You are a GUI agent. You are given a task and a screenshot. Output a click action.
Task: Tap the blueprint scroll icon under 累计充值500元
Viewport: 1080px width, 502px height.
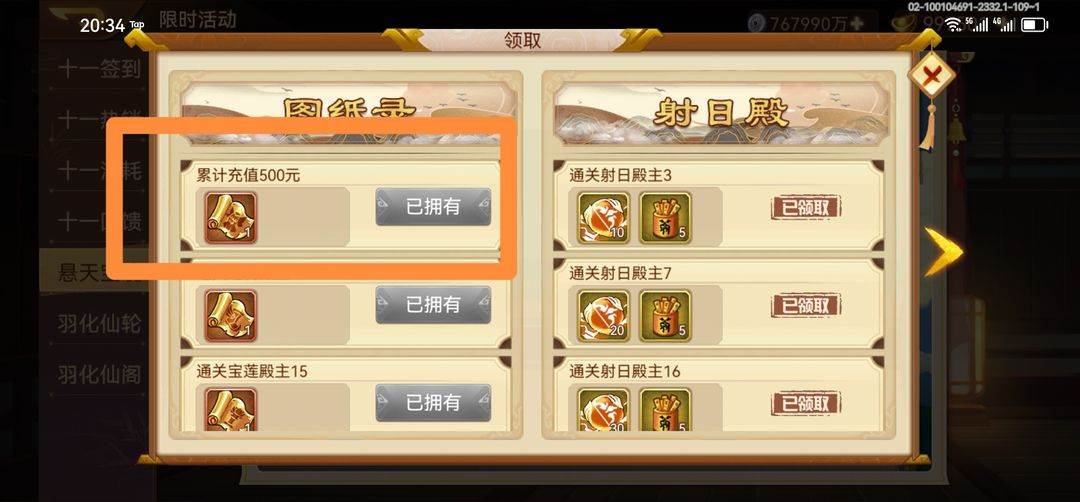click(x=231, y=218)
